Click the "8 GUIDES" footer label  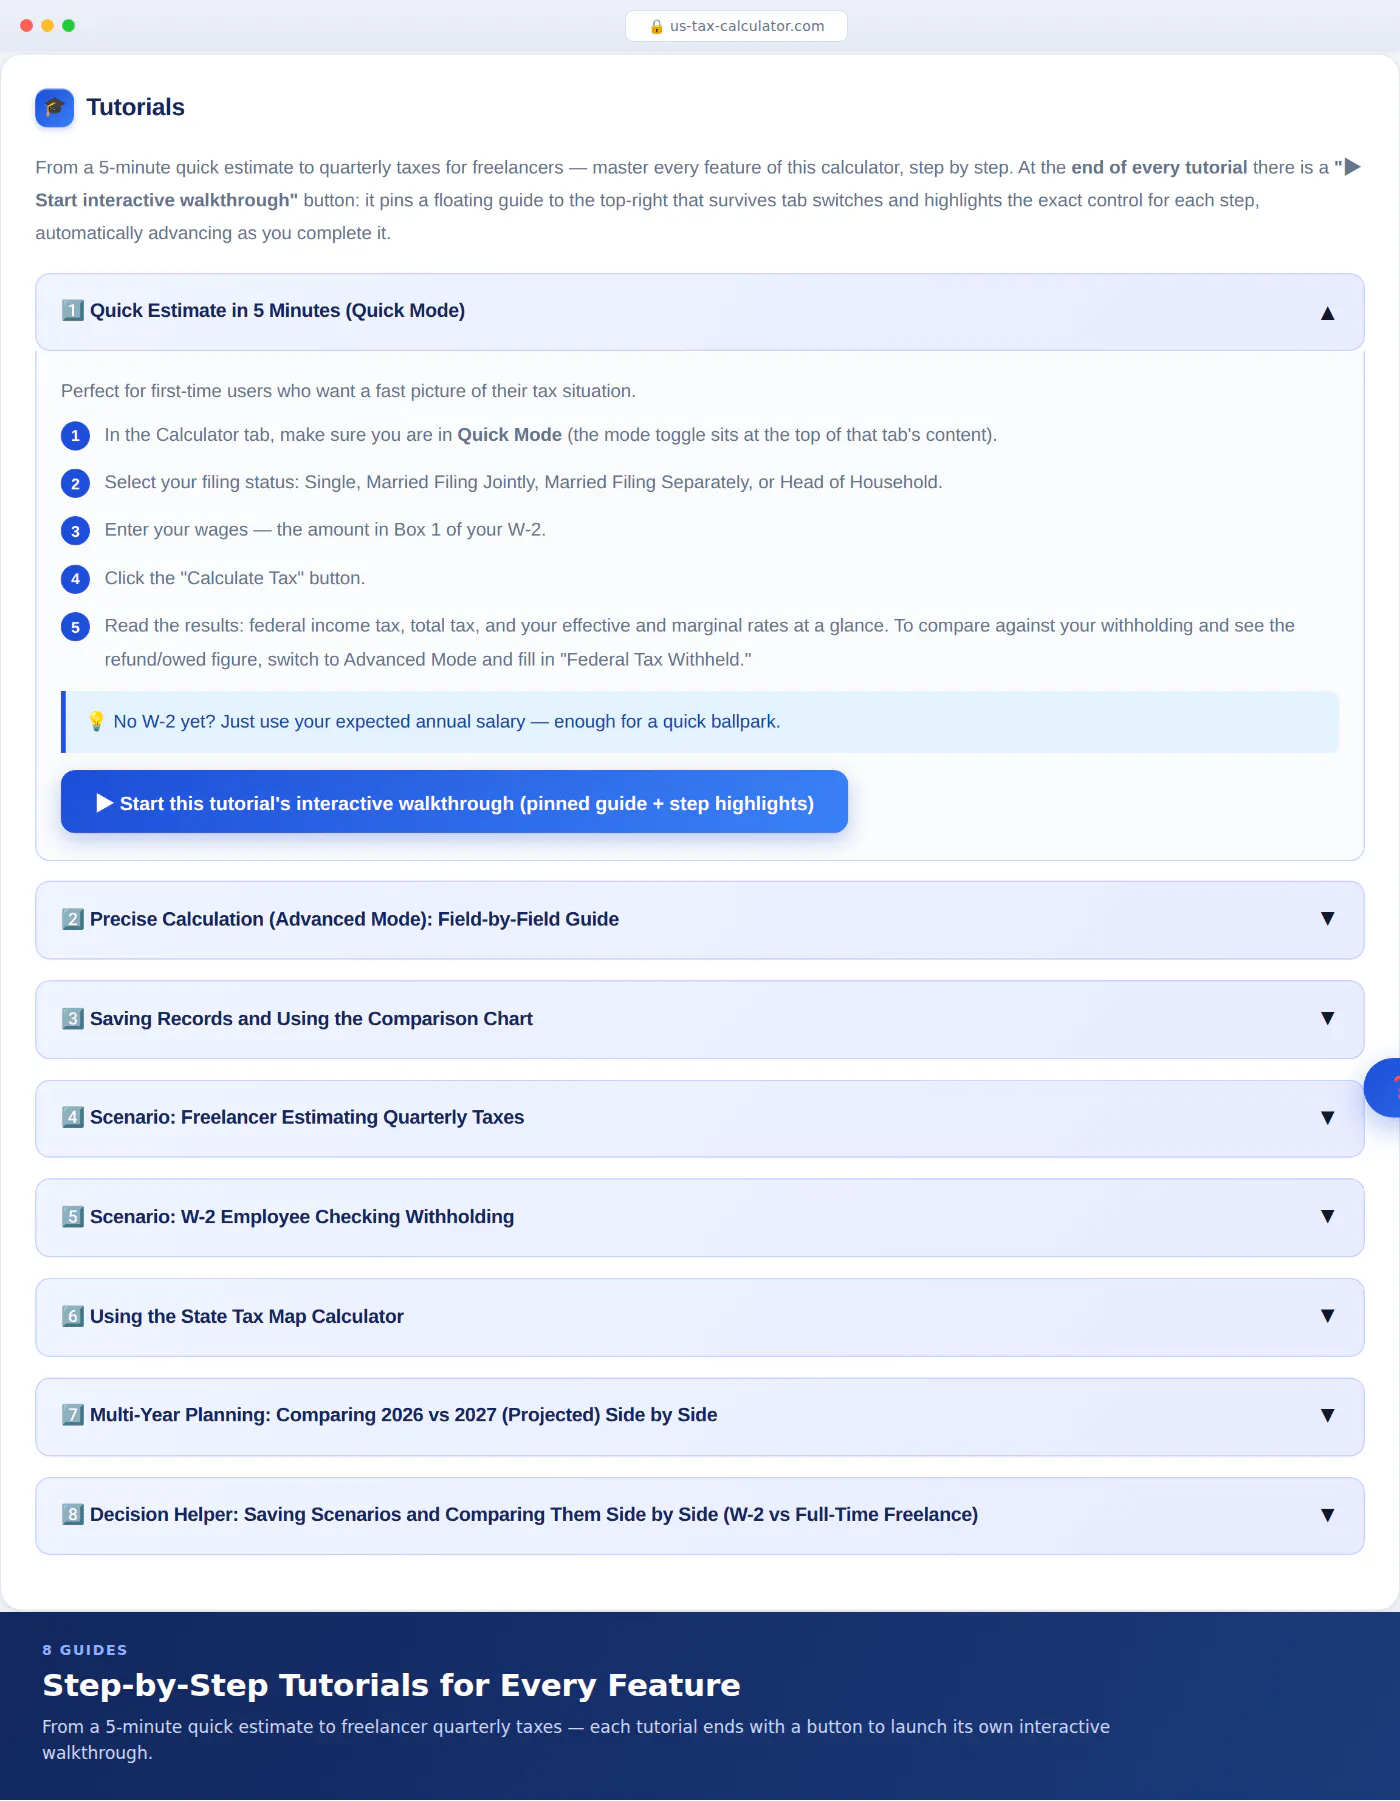coord(85,1650)
